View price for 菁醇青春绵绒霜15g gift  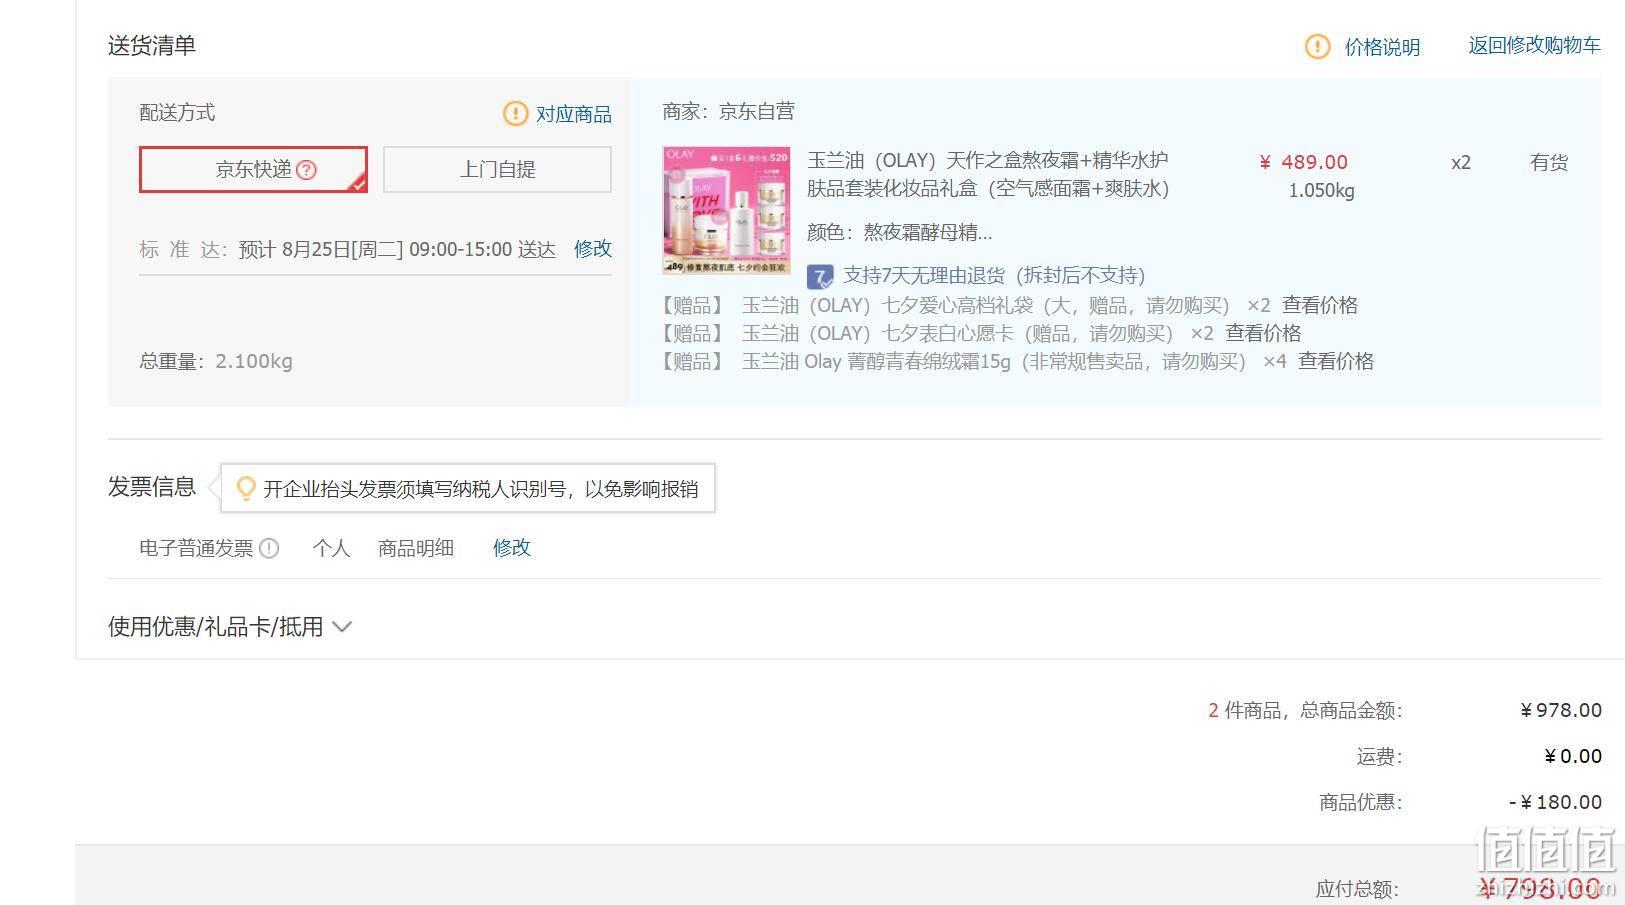1336,361
